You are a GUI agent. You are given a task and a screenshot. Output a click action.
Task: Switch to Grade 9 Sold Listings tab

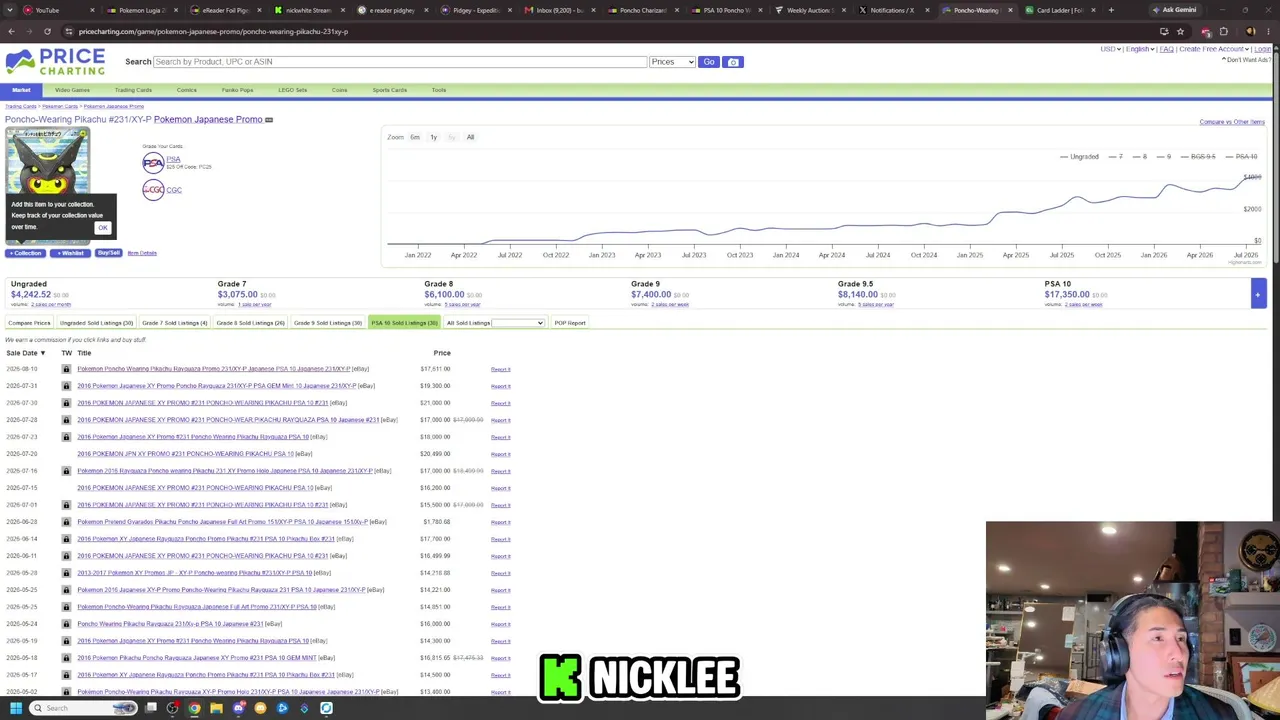point(328,323)
